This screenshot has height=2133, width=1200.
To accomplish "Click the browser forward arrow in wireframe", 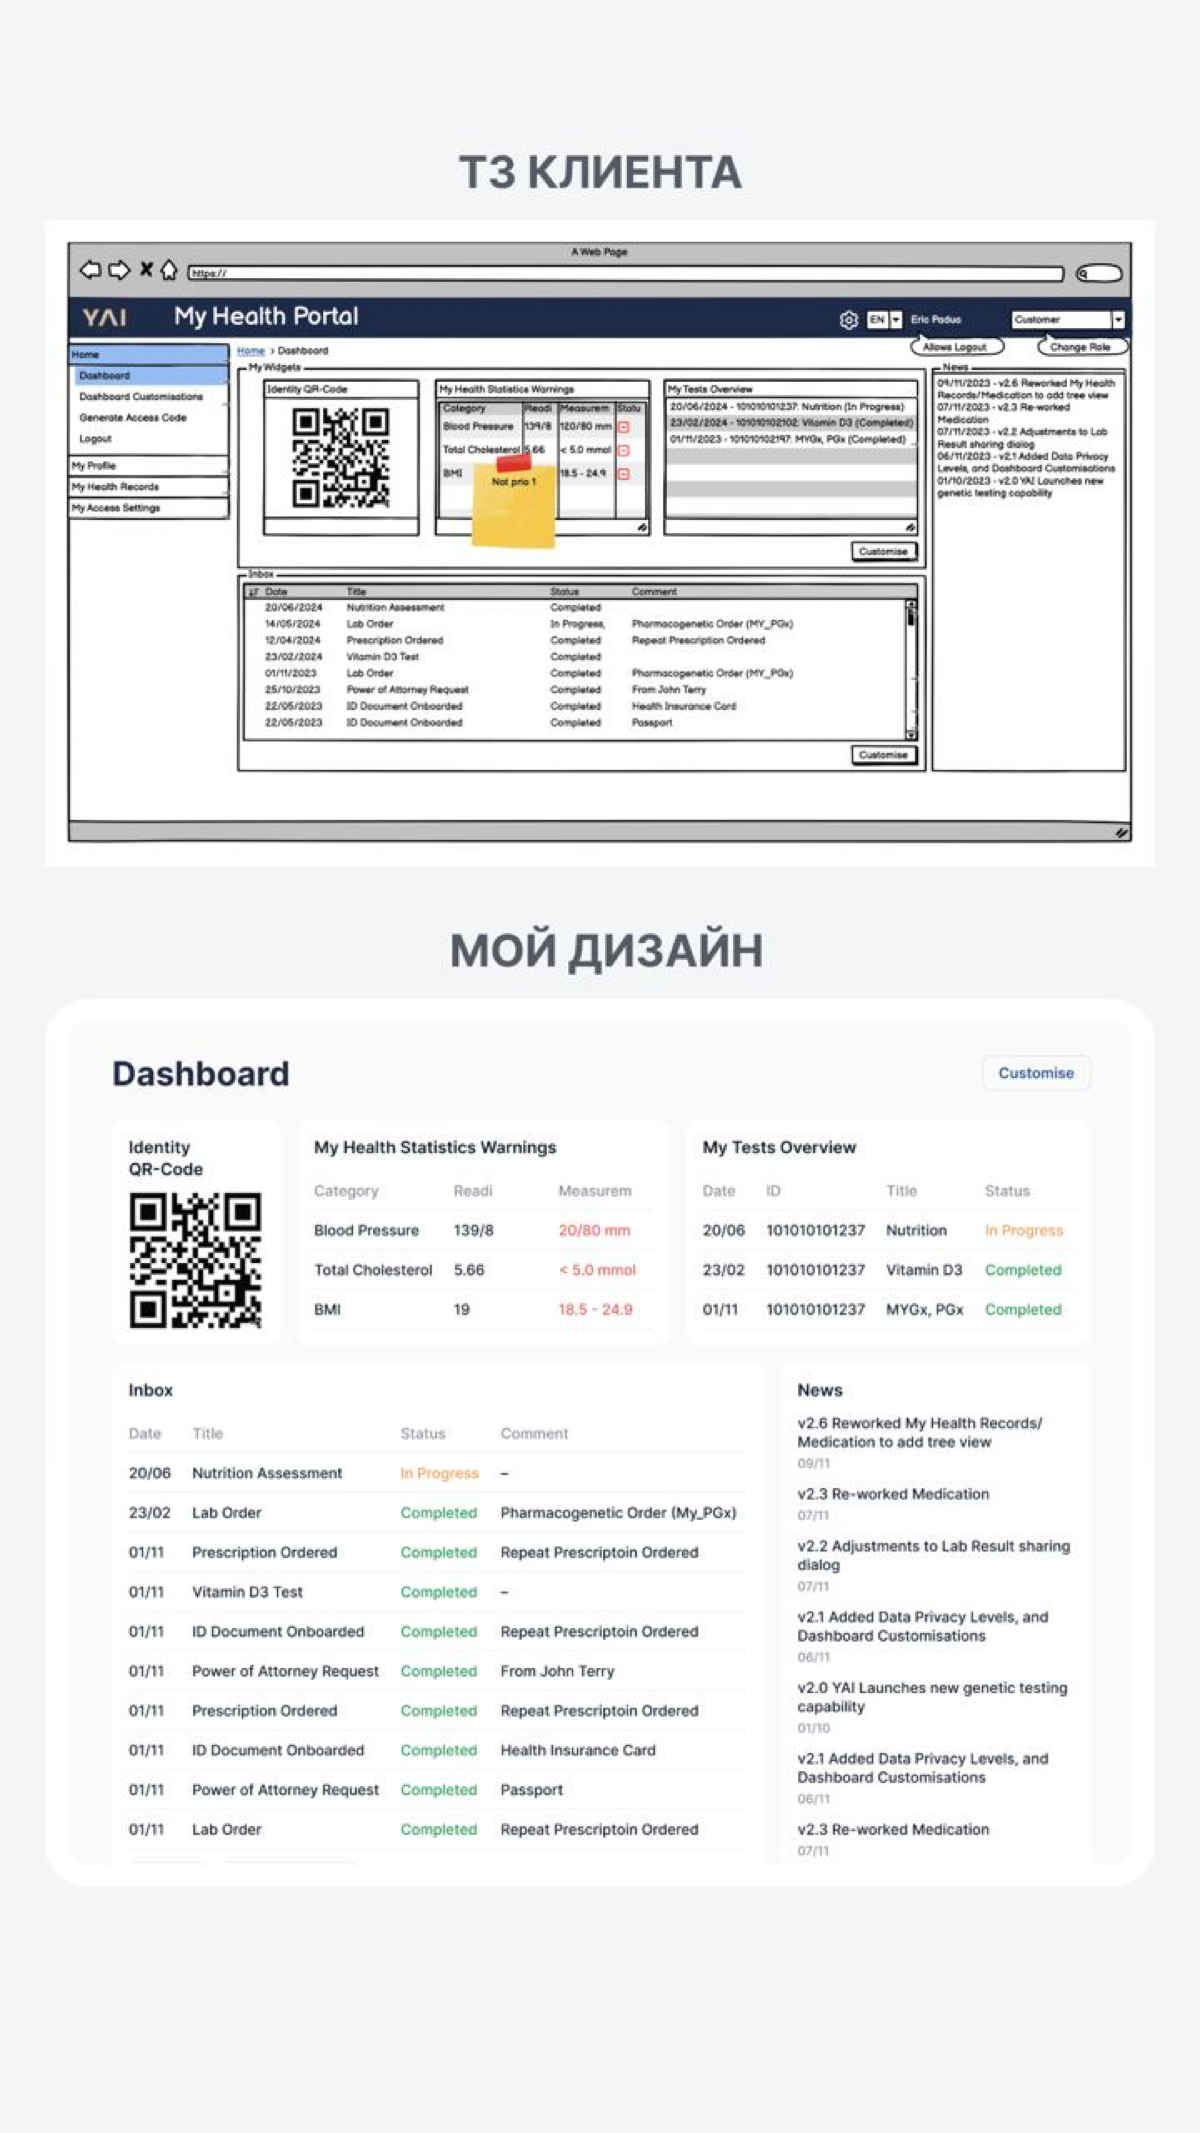I will (x=119, y=270).
